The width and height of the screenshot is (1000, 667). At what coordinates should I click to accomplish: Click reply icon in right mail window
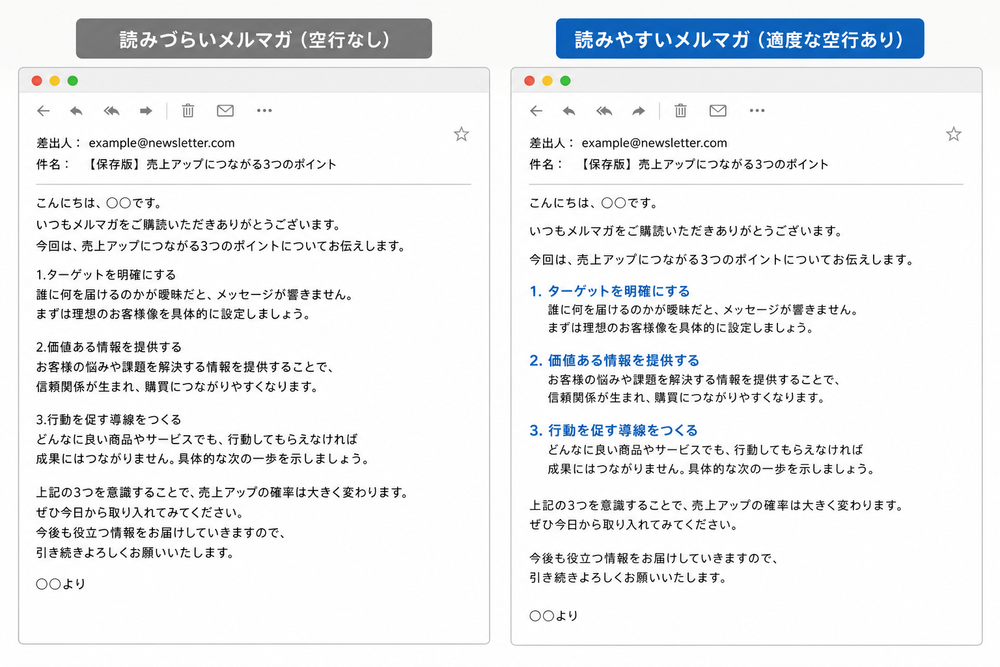pyautogui.click(x=569, y=111)
